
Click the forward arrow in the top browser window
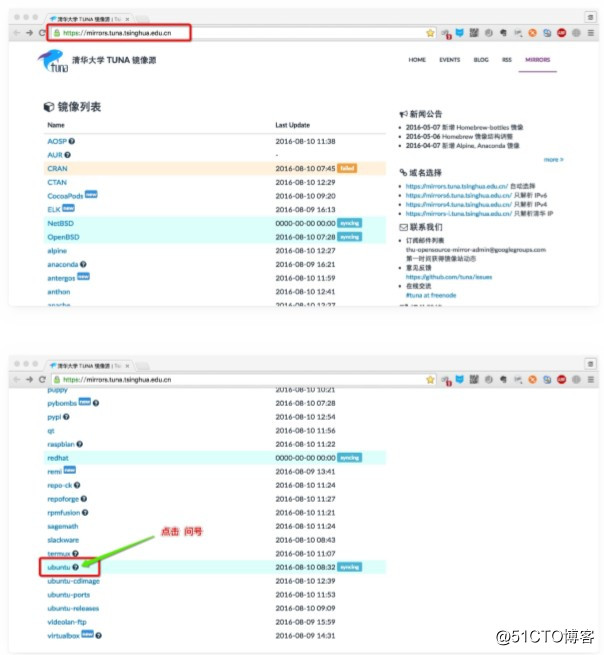click(29, 33)
